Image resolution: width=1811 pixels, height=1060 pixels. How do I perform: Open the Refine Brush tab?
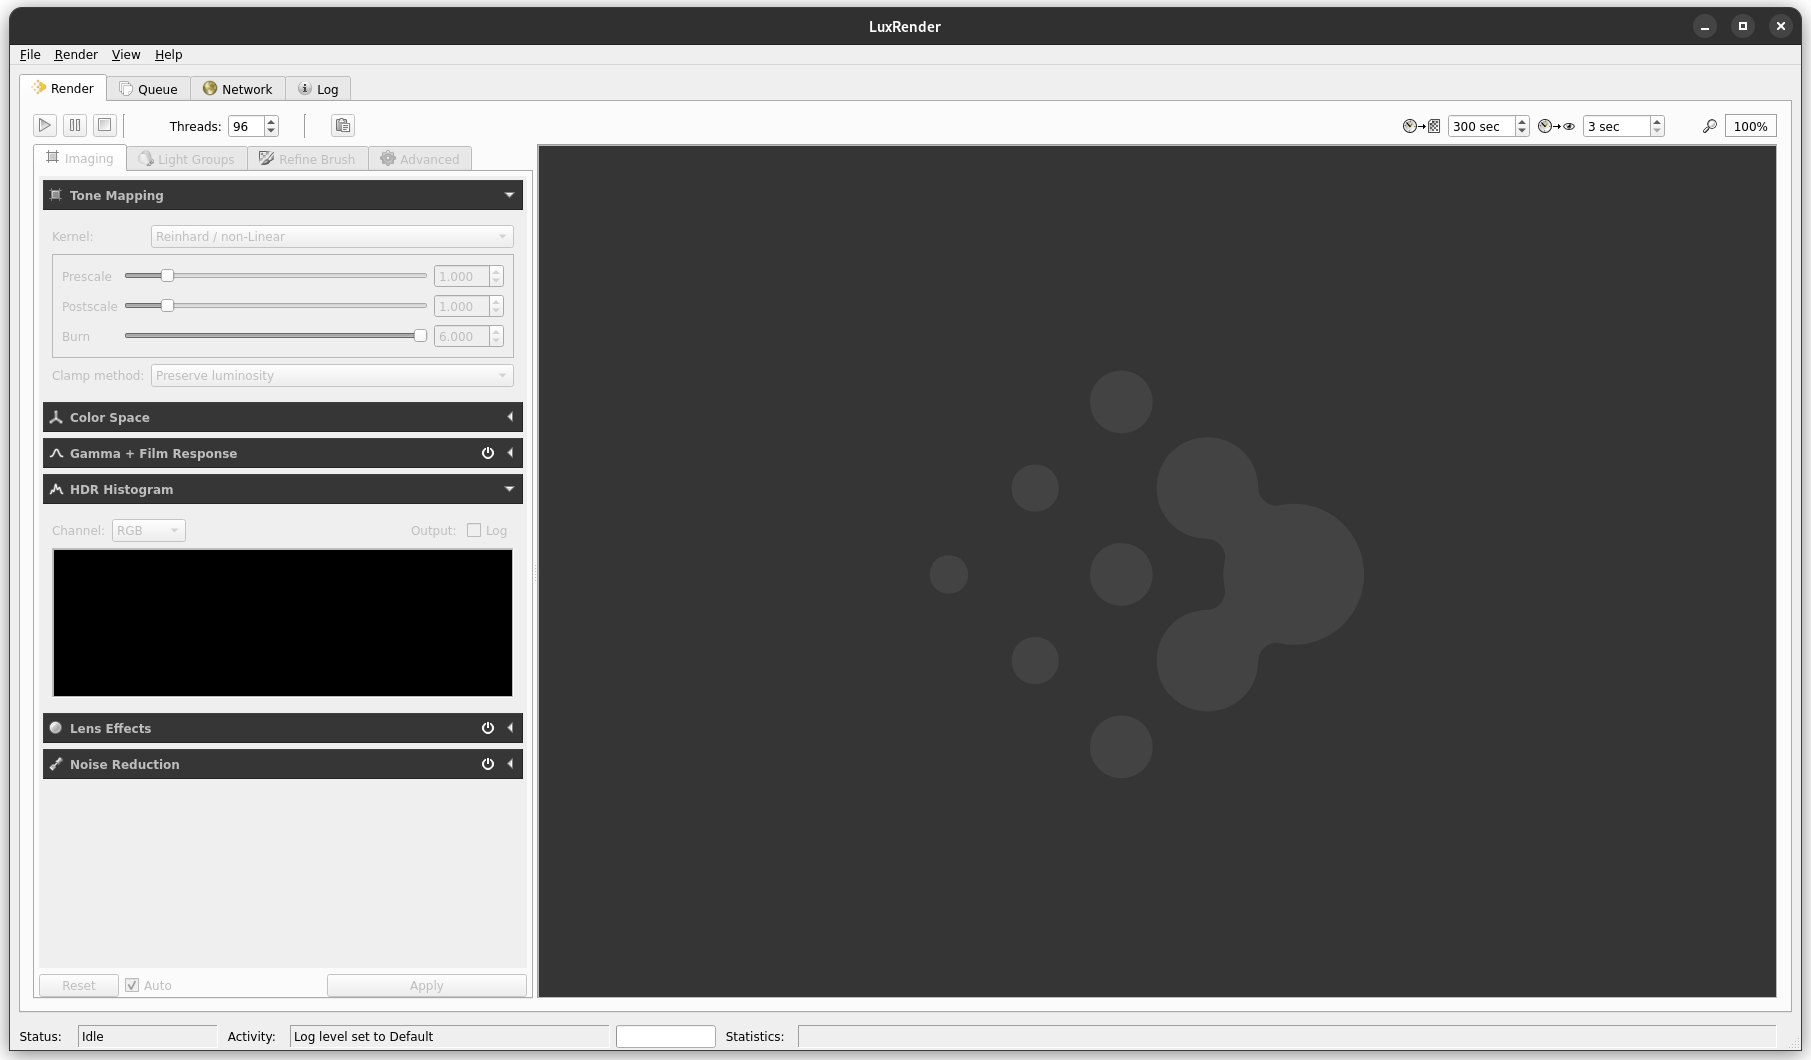point(308,159)
